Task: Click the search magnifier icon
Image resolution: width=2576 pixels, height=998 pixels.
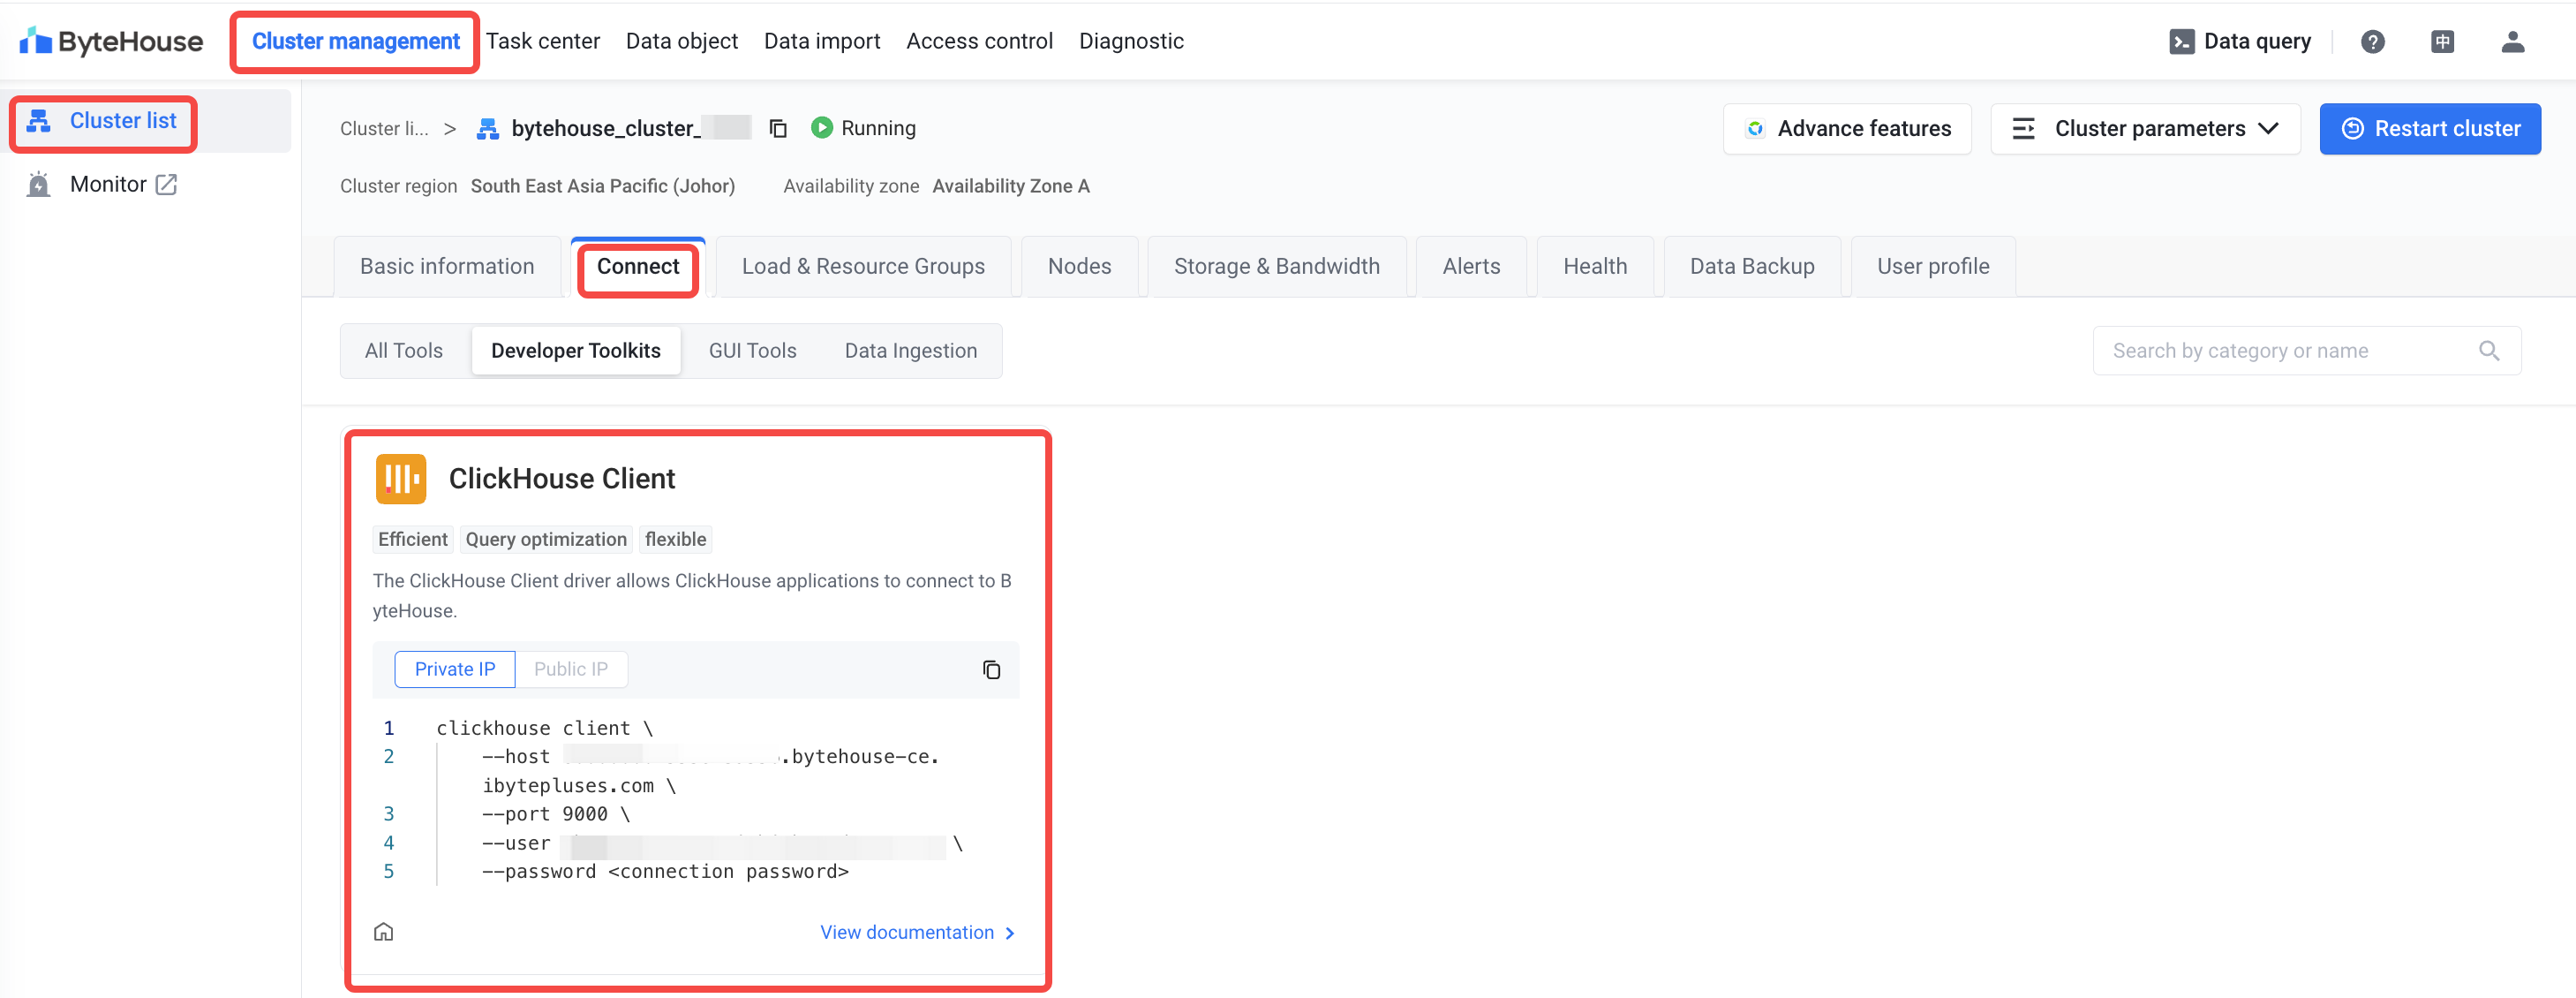Action: pos(2488,351)
